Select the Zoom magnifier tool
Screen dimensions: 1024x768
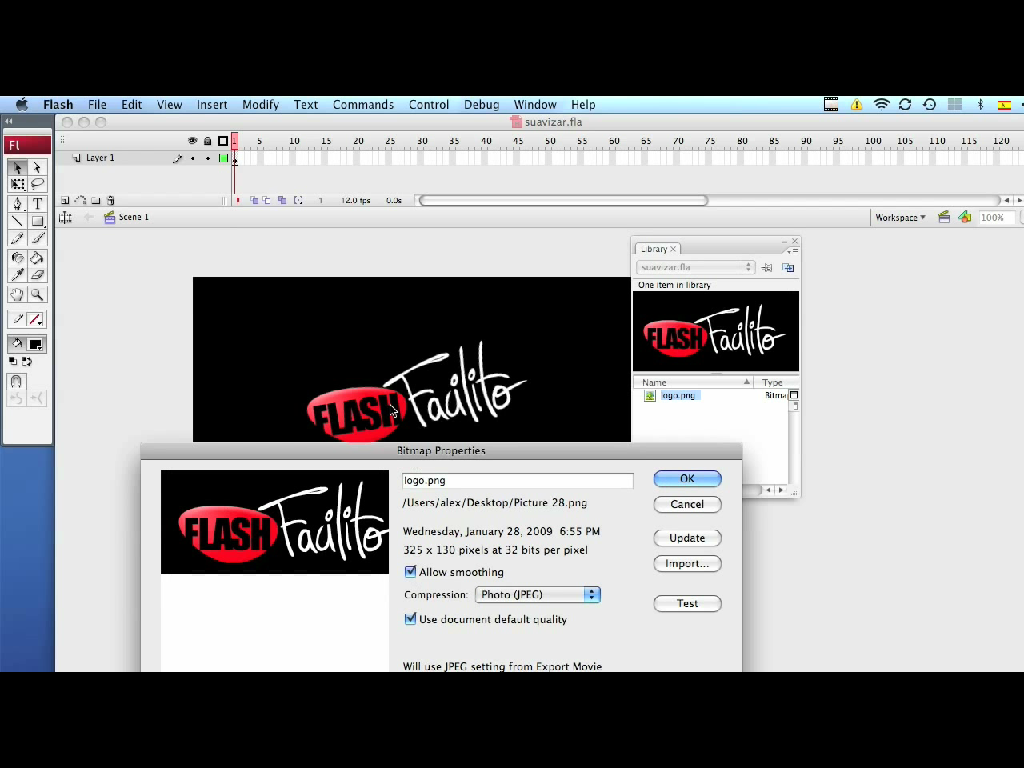click(37, 295)
